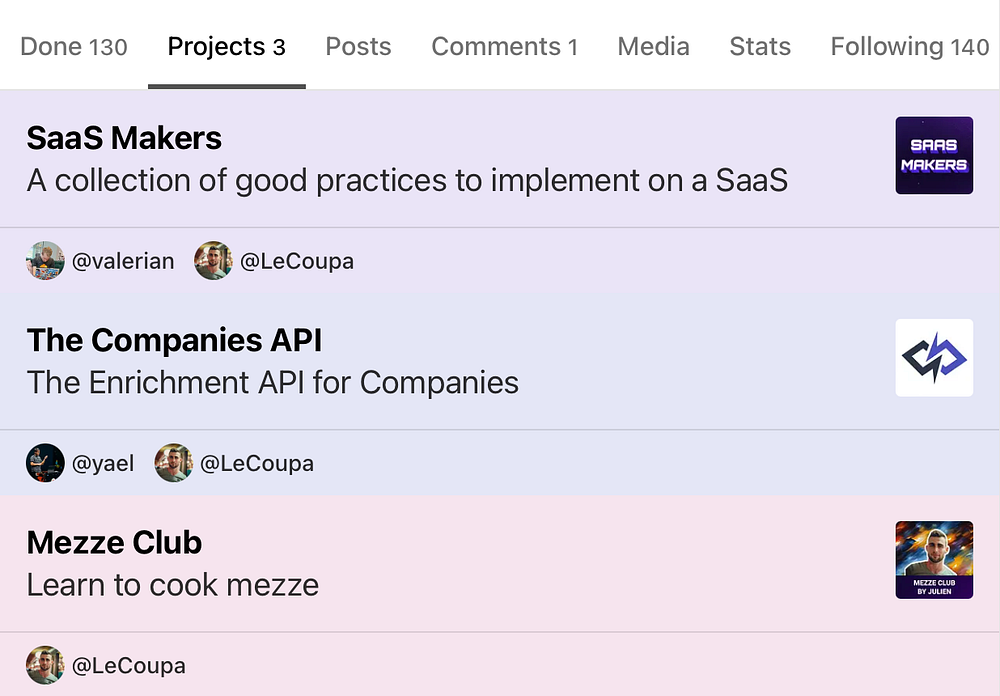Click @LeCoupa's avatar under SaaS Makers
Viewport: 1000px width, 696px height.
(x=213, y=261)
